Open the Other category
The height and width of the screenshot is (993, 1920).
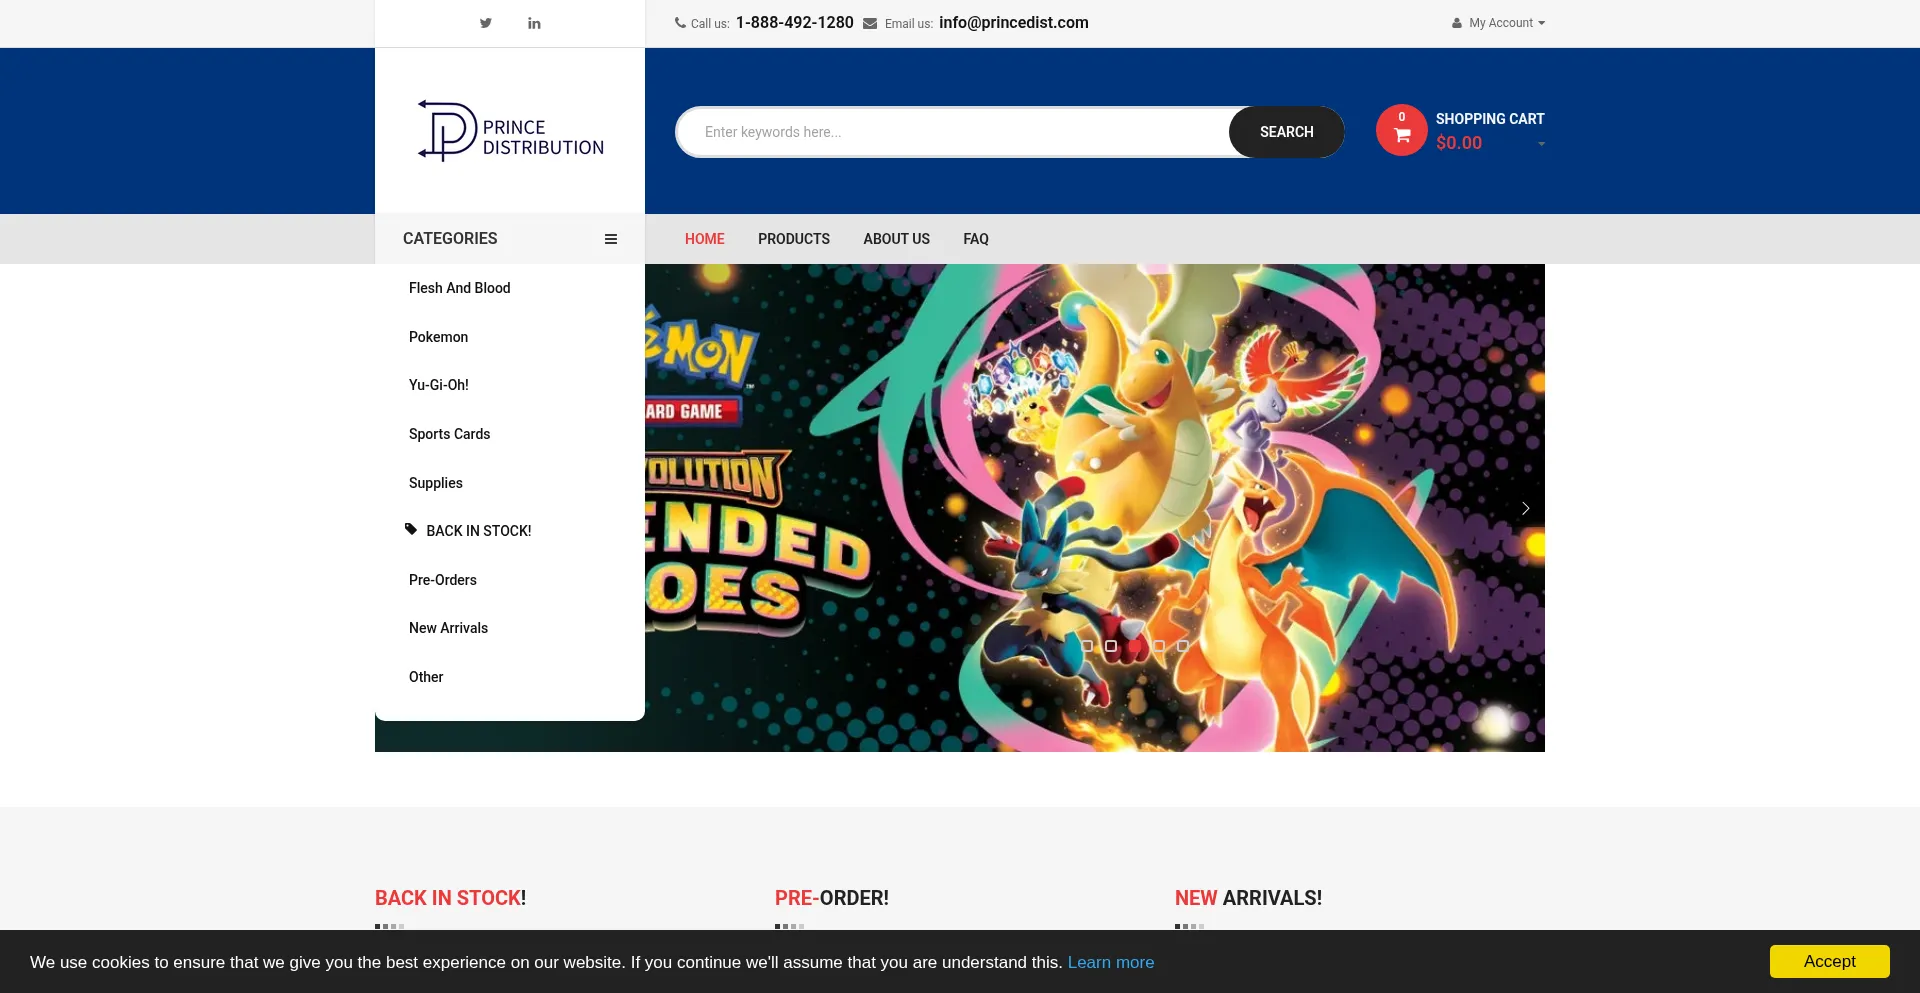point(426,677)
